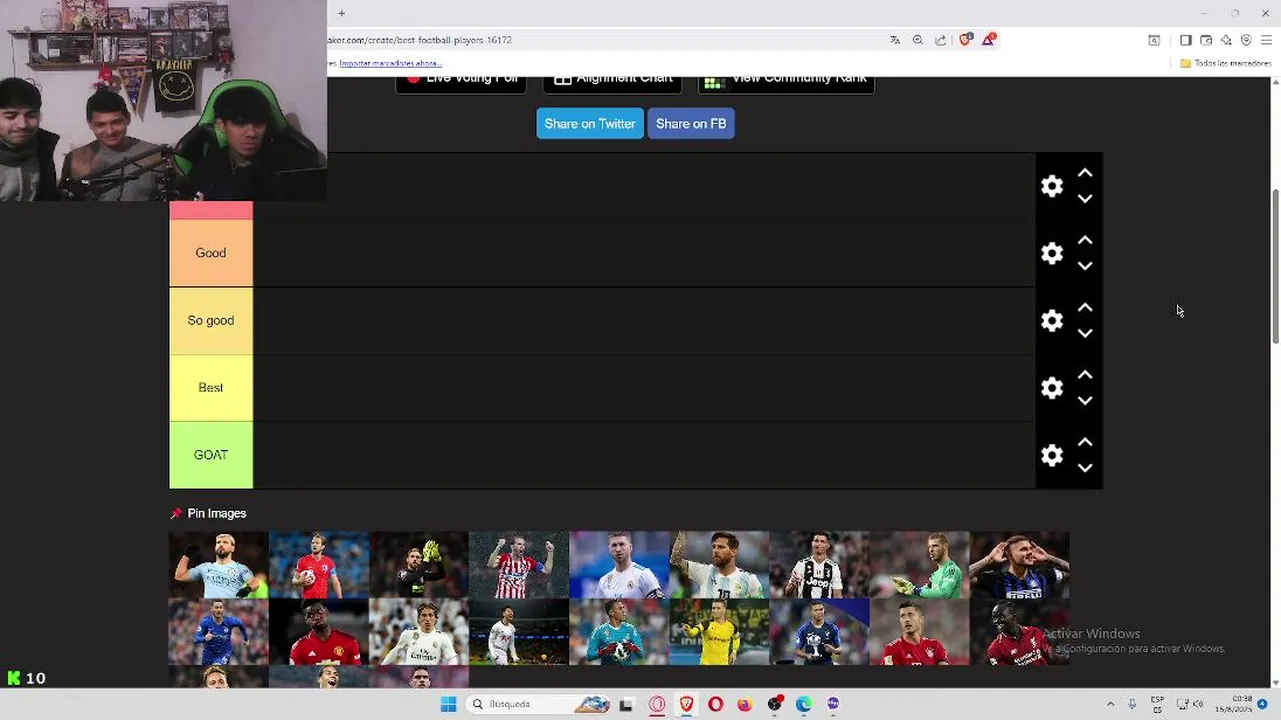Expand the system tray hidden icons chevron
The height and width of the screenshot is (720, 1281).
click(x=1110, y=704)
